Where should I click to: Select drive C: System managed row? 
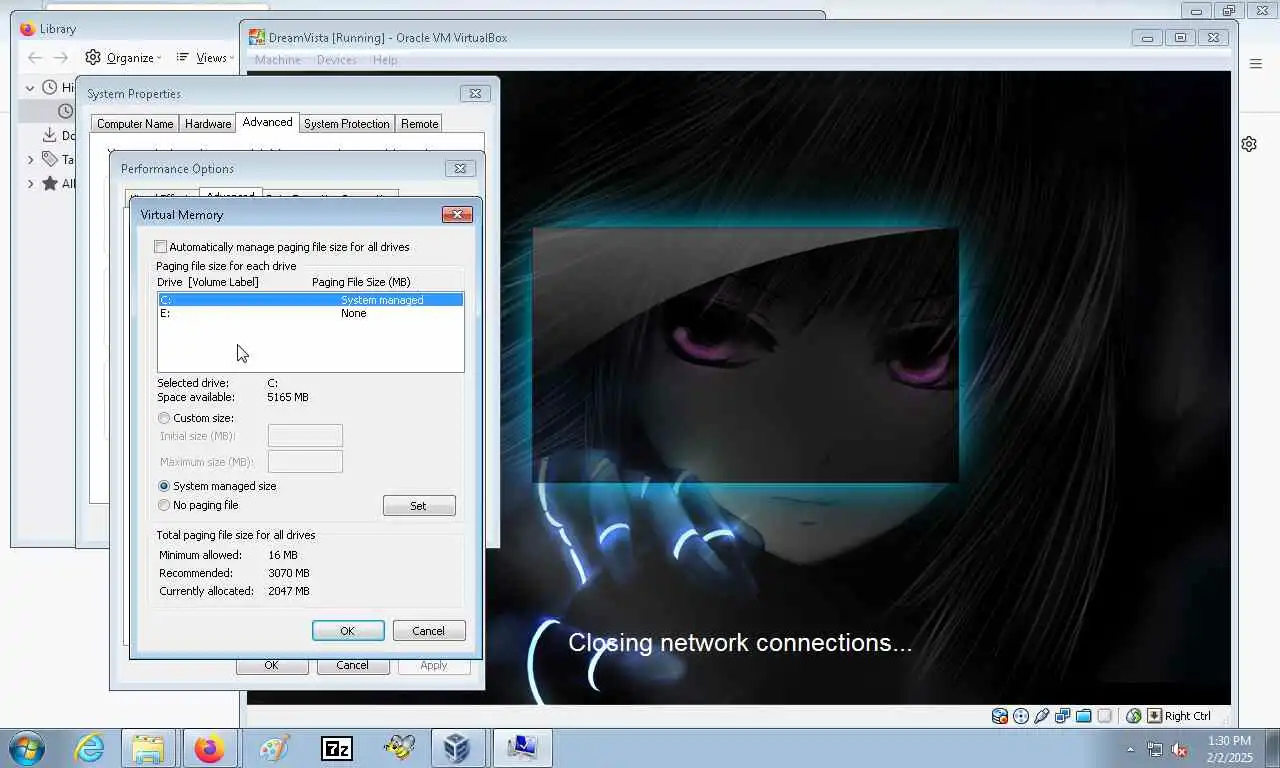(310, 300)
